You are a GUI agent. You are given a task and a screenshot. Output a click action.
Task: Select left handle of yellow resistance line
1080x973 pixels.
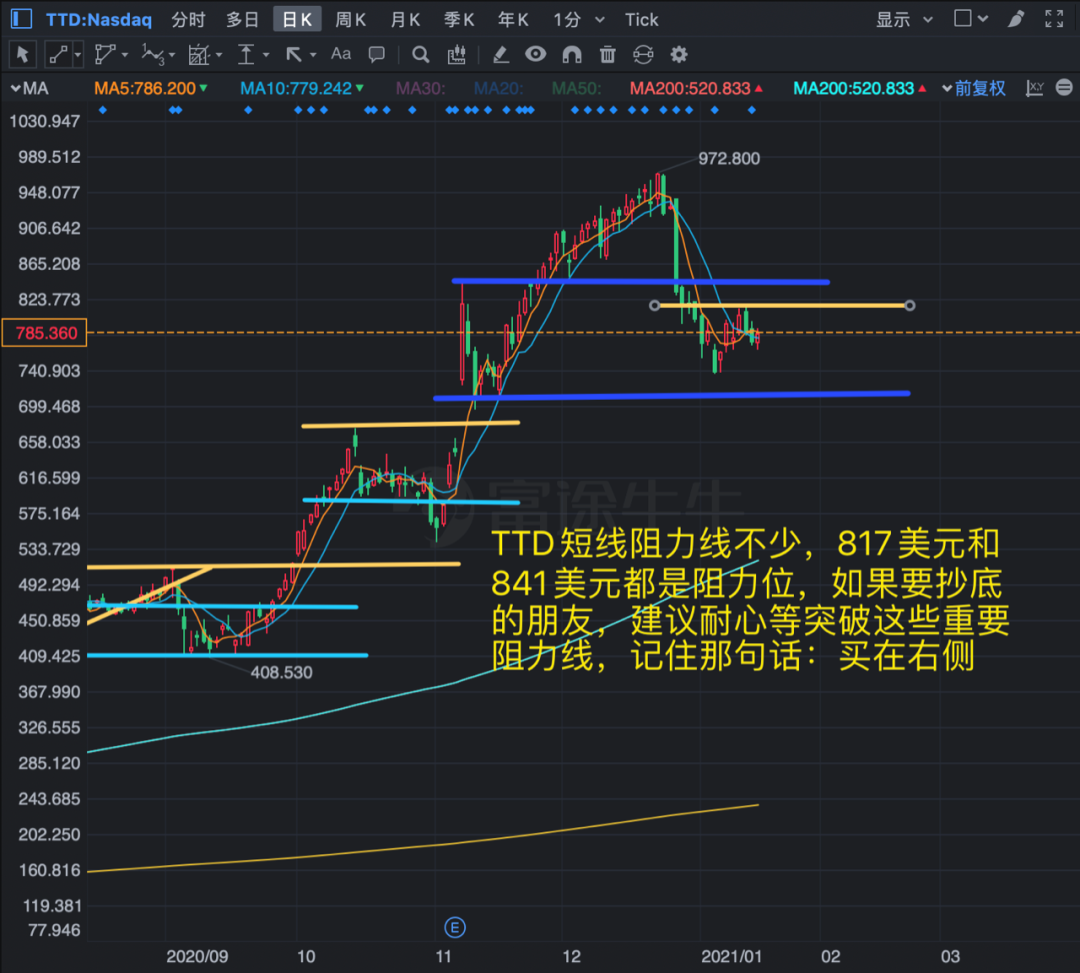click(654, 305)
